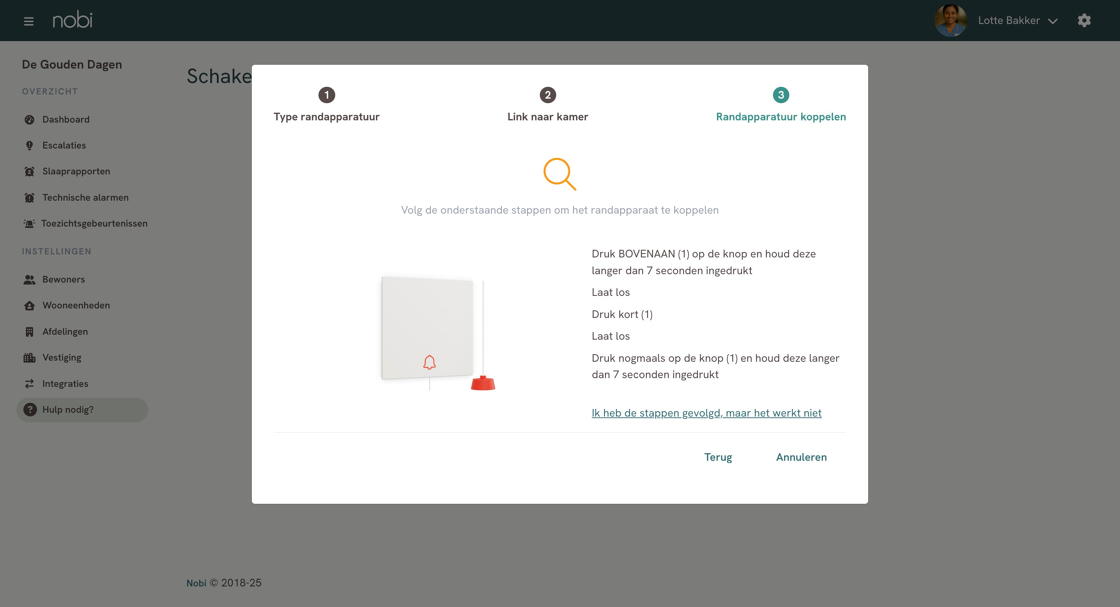Click the settings gear icon
Viewport: 1120px width, 607px height.
point(1084,20)
